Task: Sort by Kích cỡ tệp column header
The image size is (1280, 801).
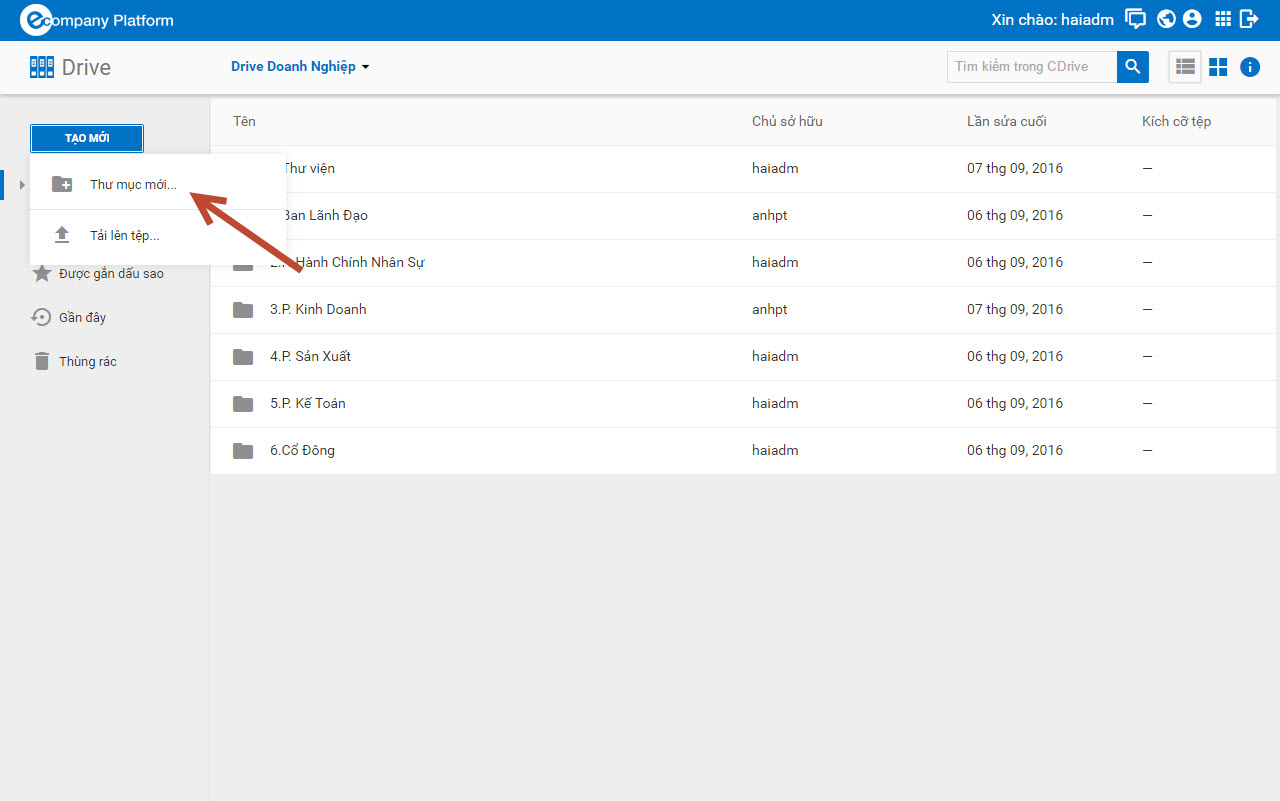Action: click(x=1177, y=121)
